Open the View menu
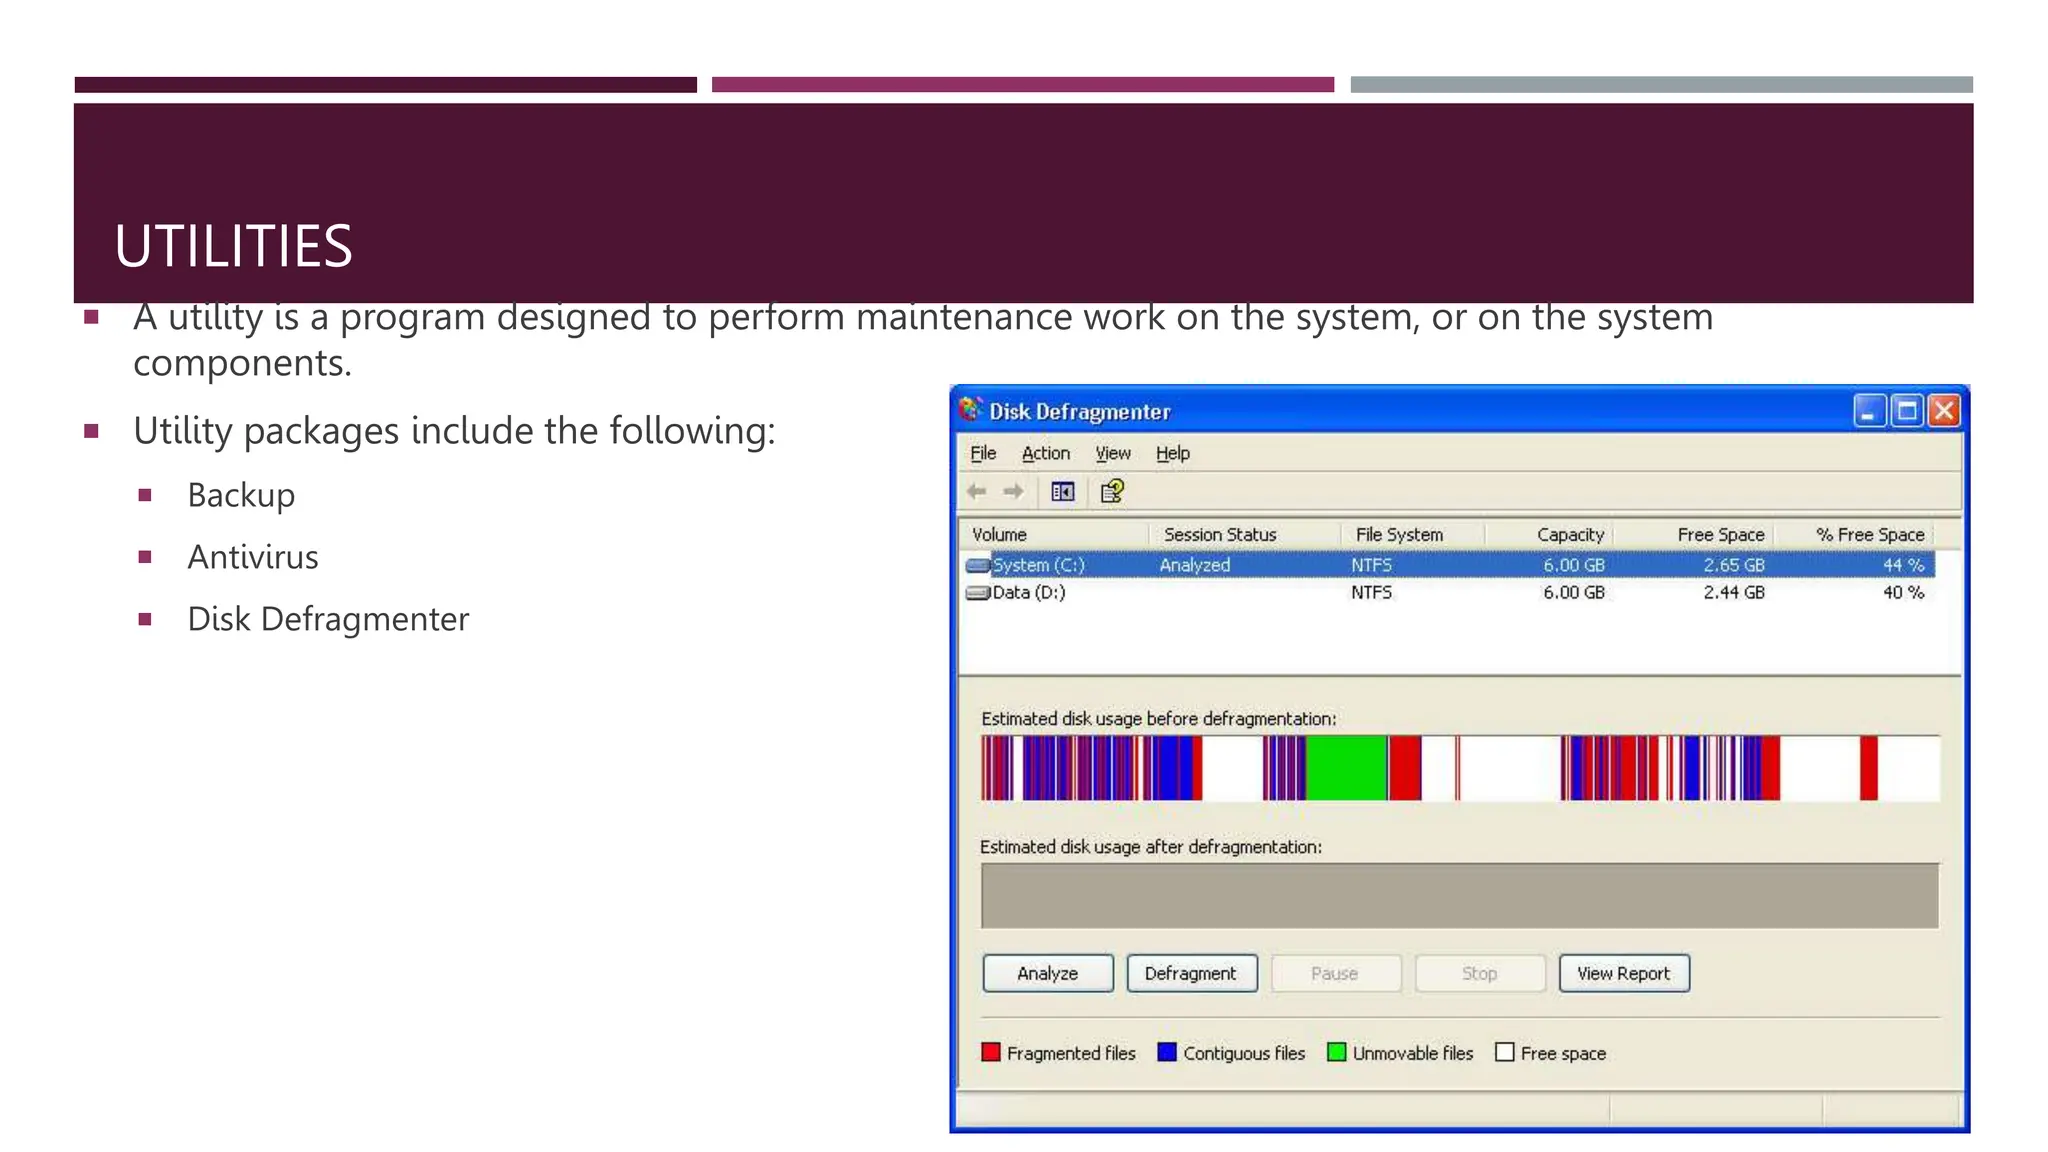This screenshot has height=1152, width=2048. 1113,453
